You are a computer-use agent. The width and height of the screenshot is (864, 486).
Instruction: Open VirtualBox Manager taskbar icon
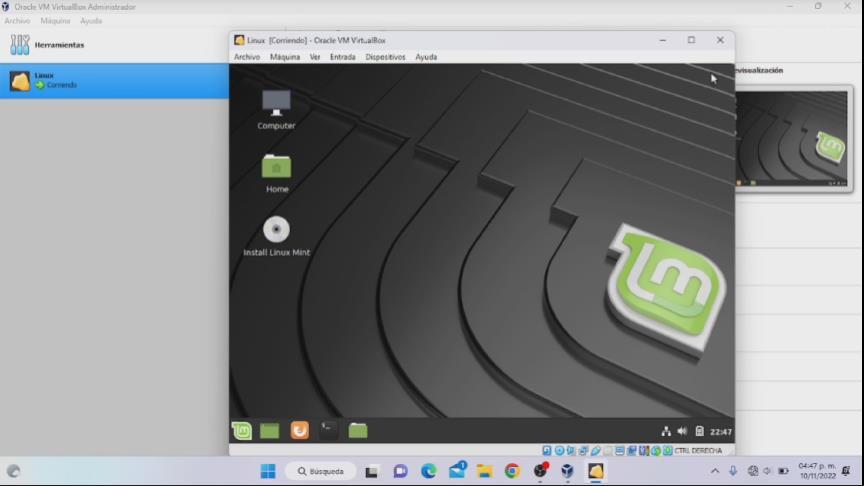point(568,471)
